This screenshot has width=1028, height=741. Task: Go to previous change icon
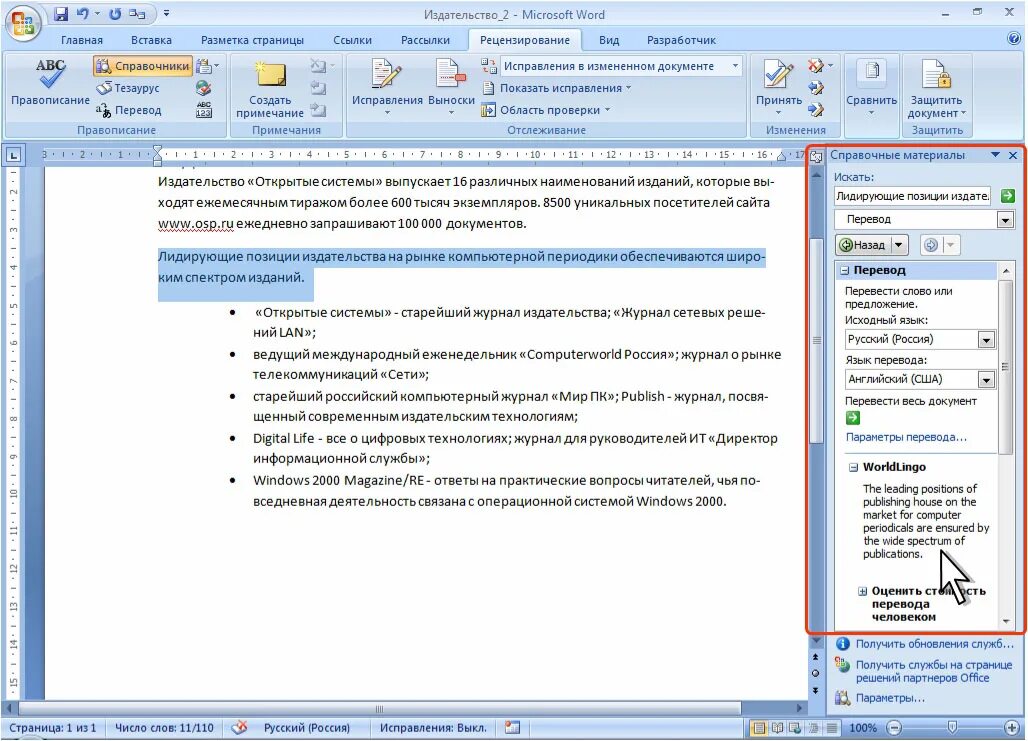[x=816, y=87]
